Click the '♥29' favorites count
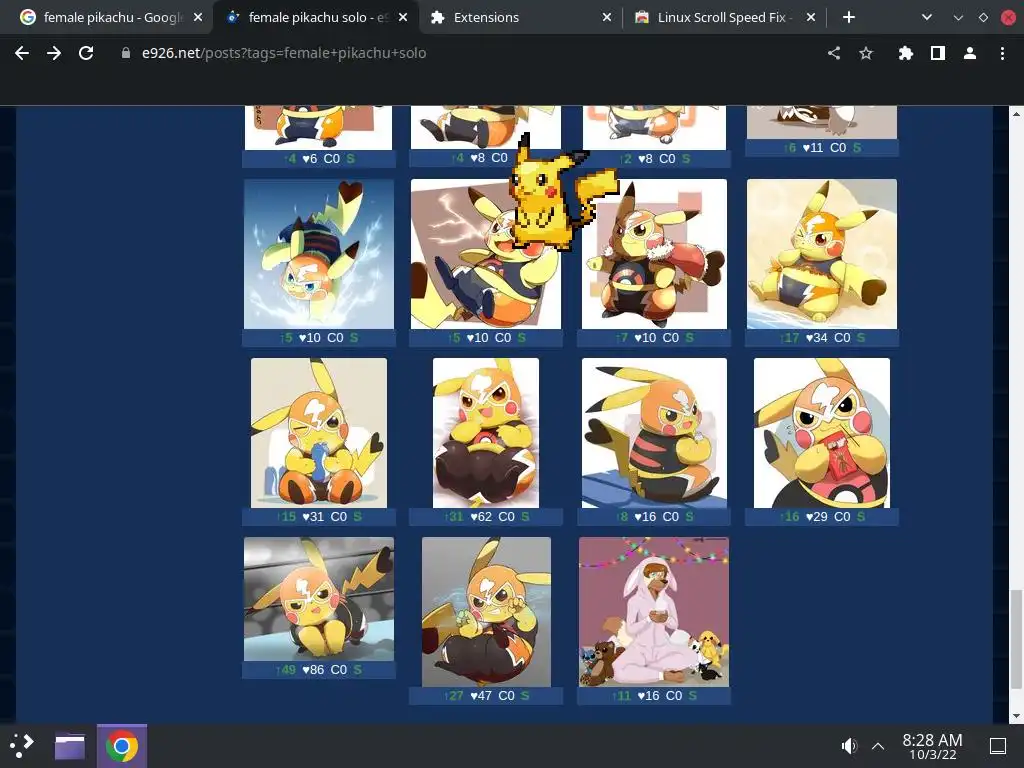This screenshot has height=768, width=1024. pyautogui.click(x=816, y=517)
